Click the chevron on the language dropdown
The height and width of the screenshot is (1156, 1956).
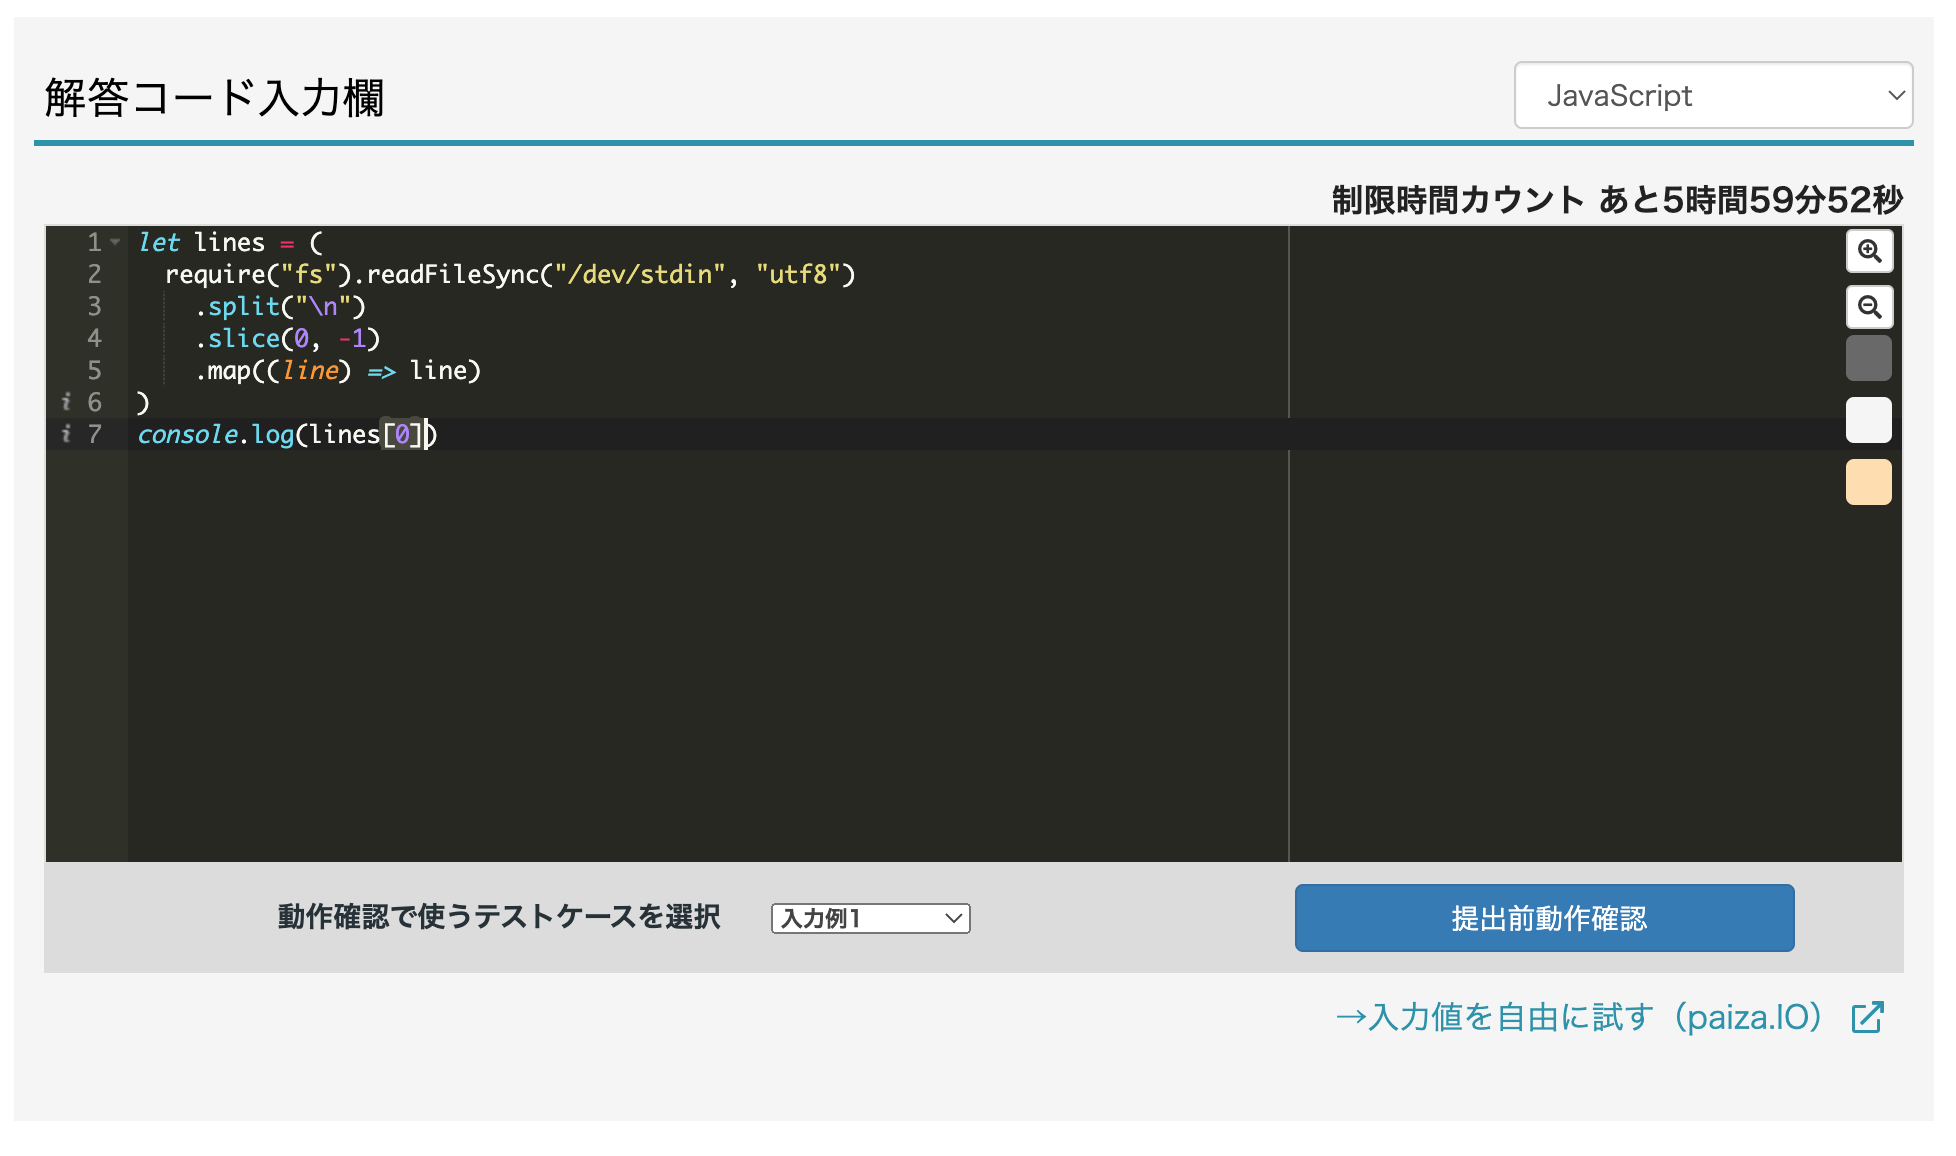tap(1897, 95)
